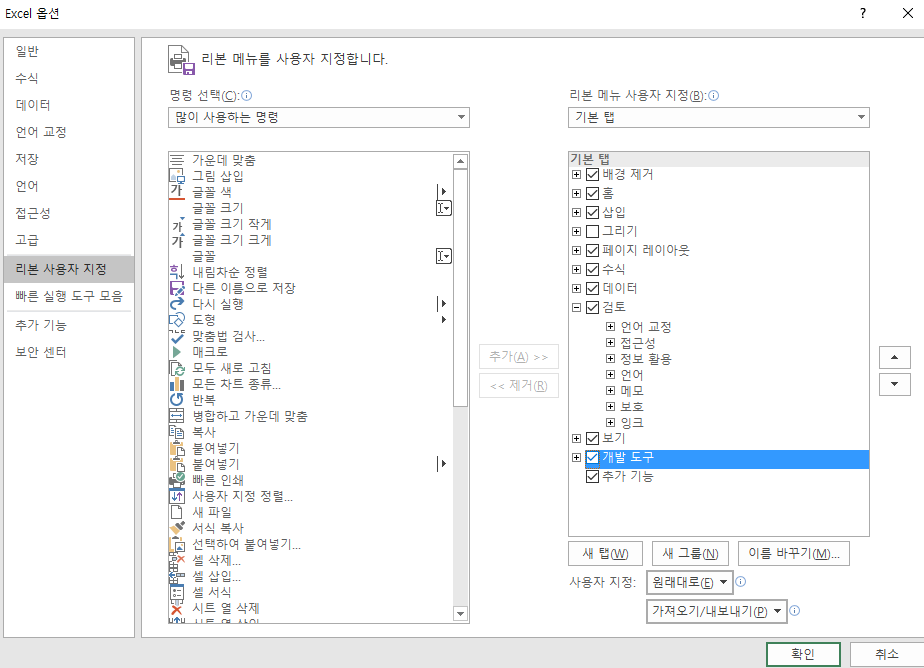The image size is (924, 668).
Task: Expand the 언어 교정 group
Action: point(610,326)
